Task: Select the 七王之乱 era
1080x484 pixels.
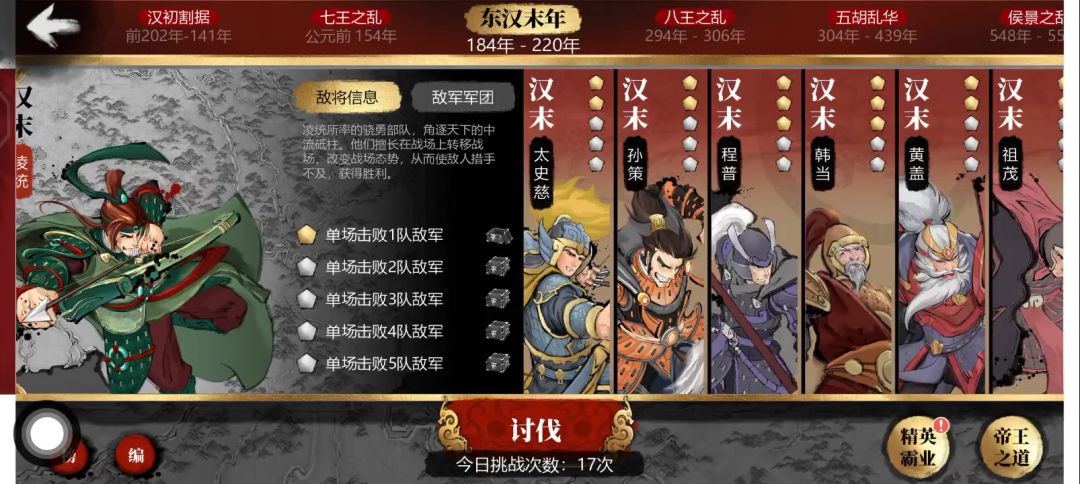Action: pyautogui.click(x=351, y=25)
